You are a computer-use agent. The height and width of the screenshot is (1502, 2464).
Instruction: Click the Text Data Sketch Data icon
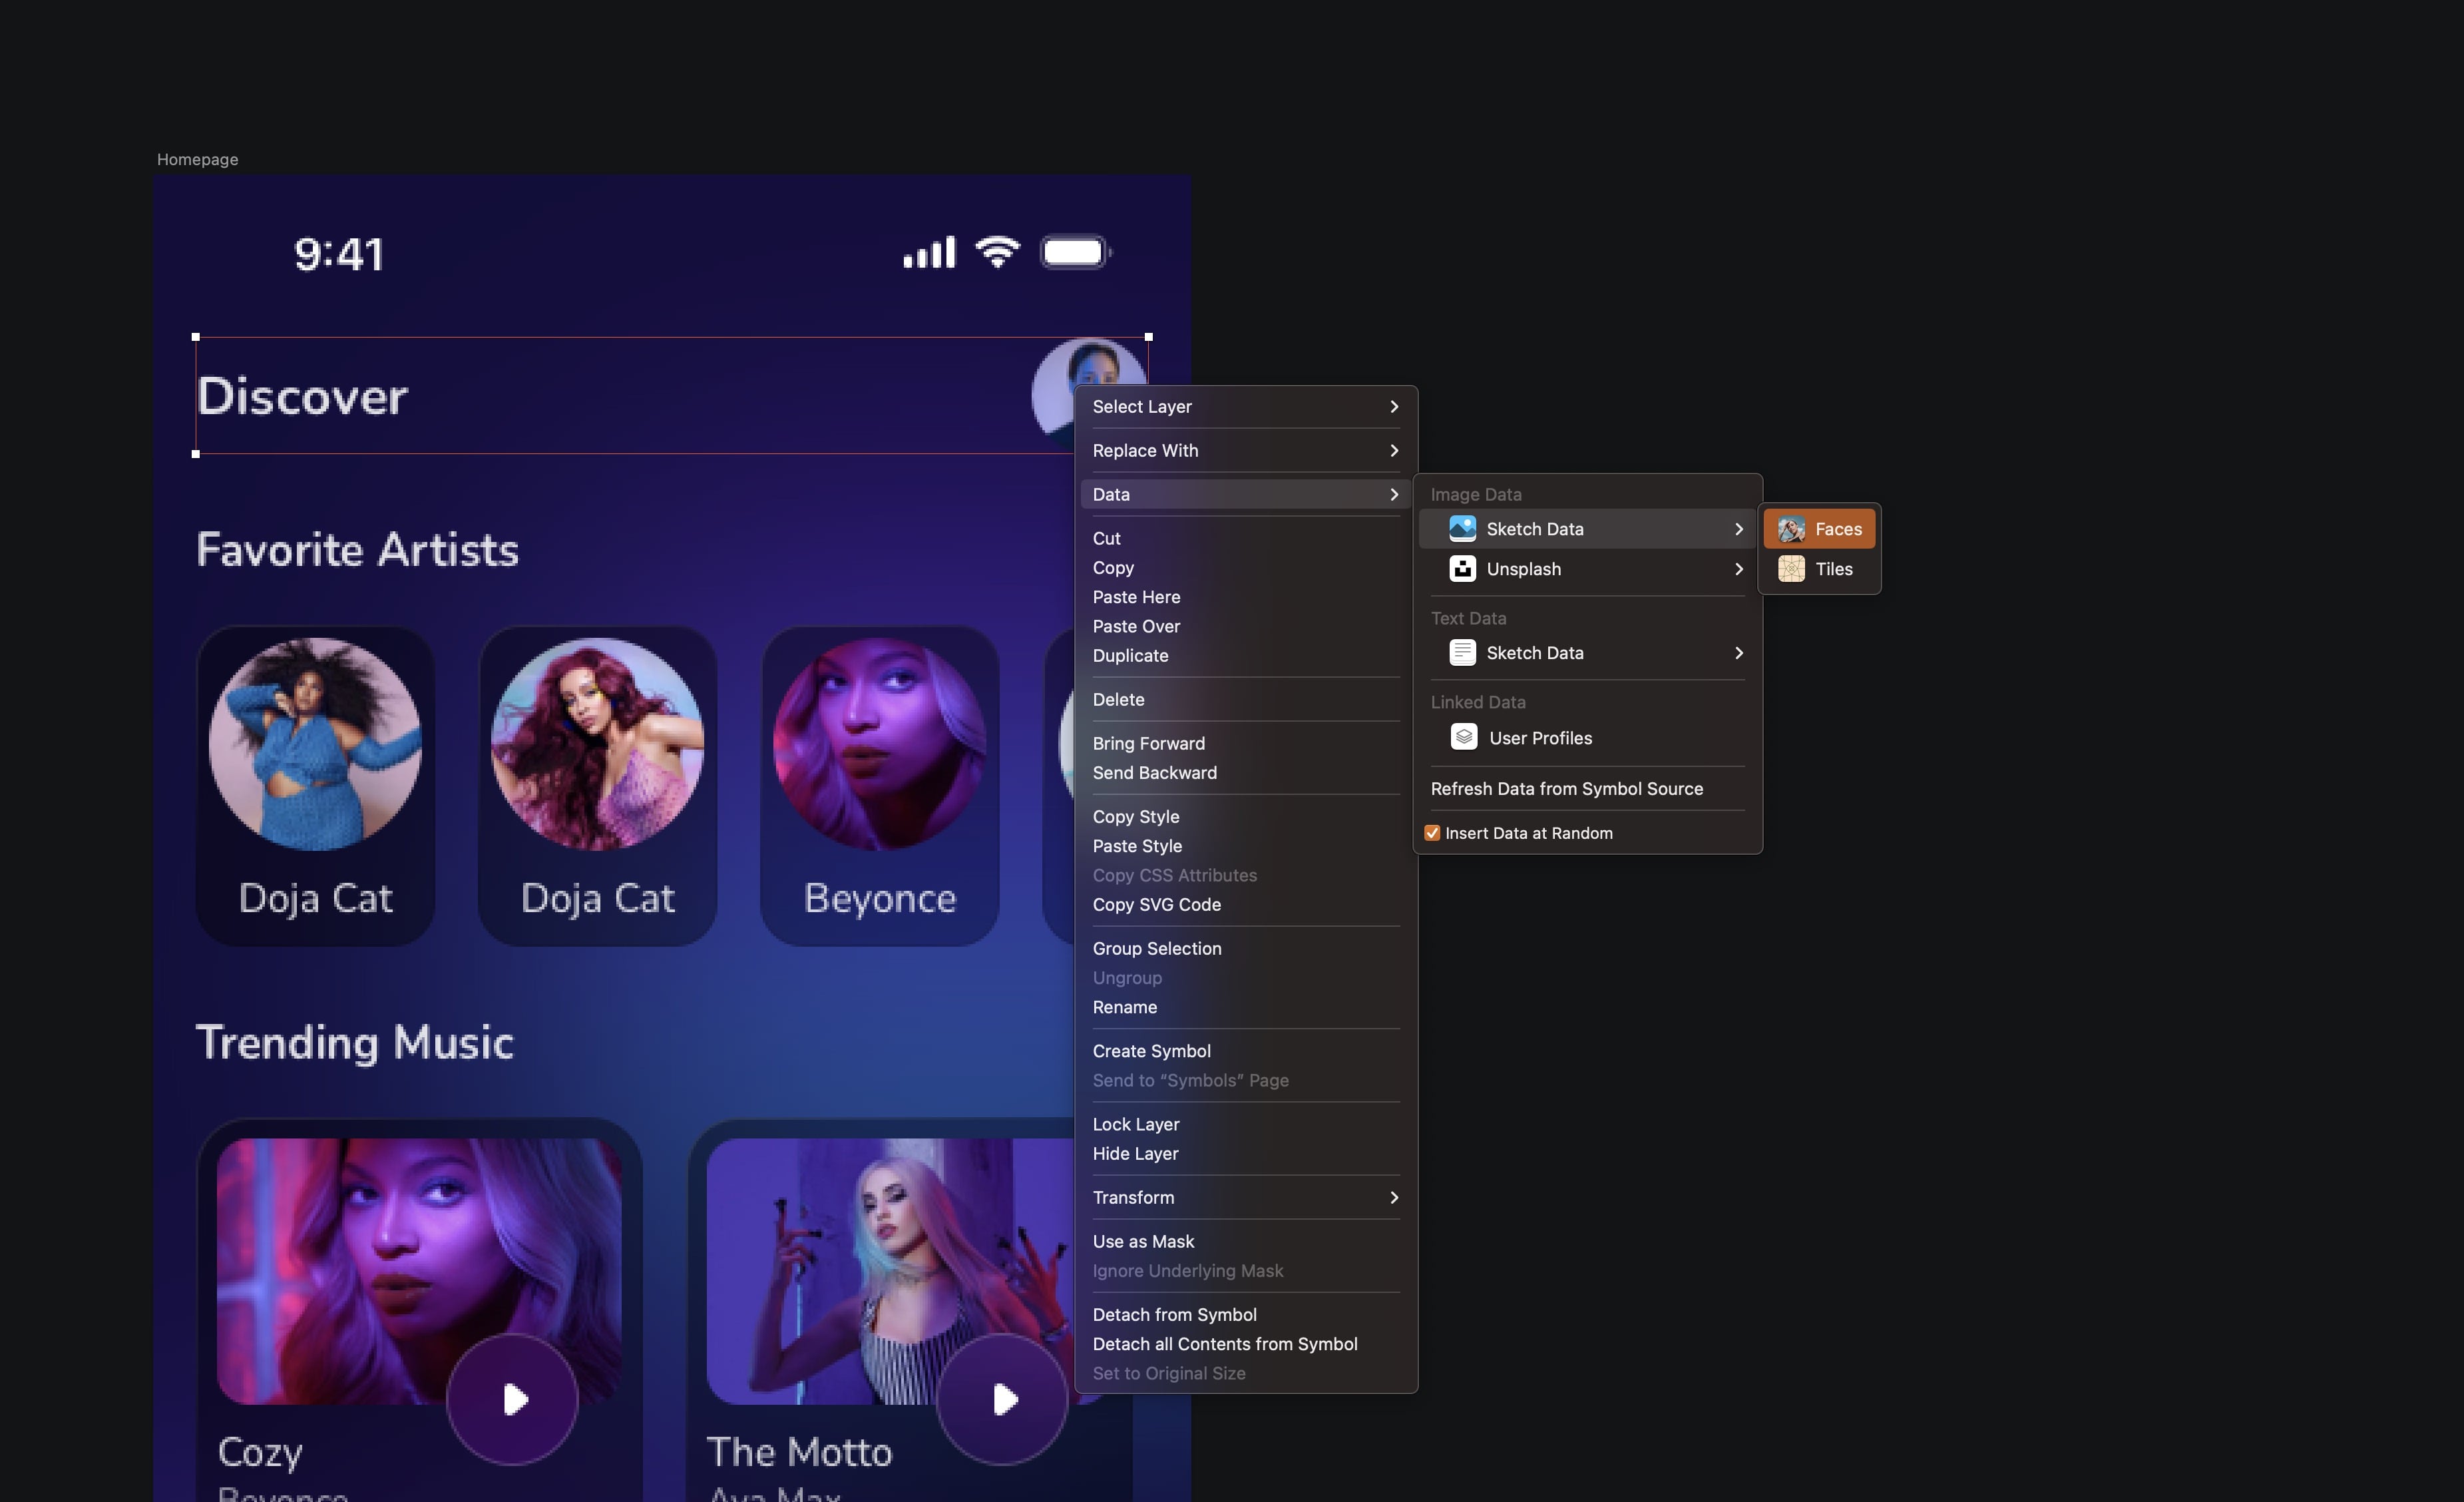pyautogui.click(x=1462, y=653)
